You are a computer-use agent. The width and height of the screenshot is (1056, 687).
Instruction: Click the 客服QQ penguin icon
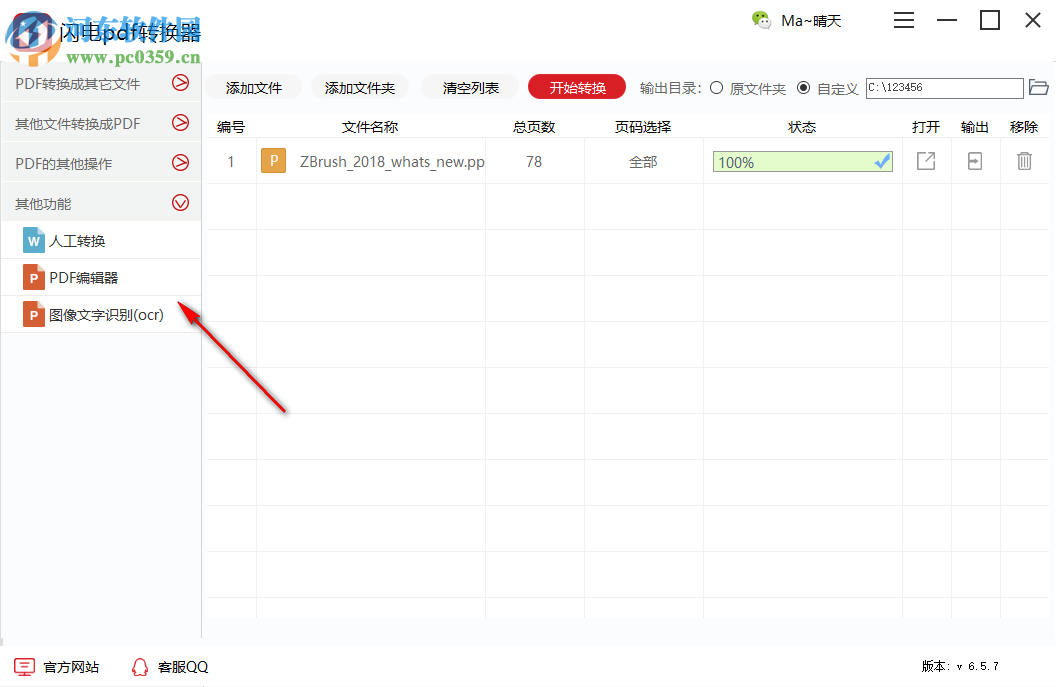tap(139, 666)
